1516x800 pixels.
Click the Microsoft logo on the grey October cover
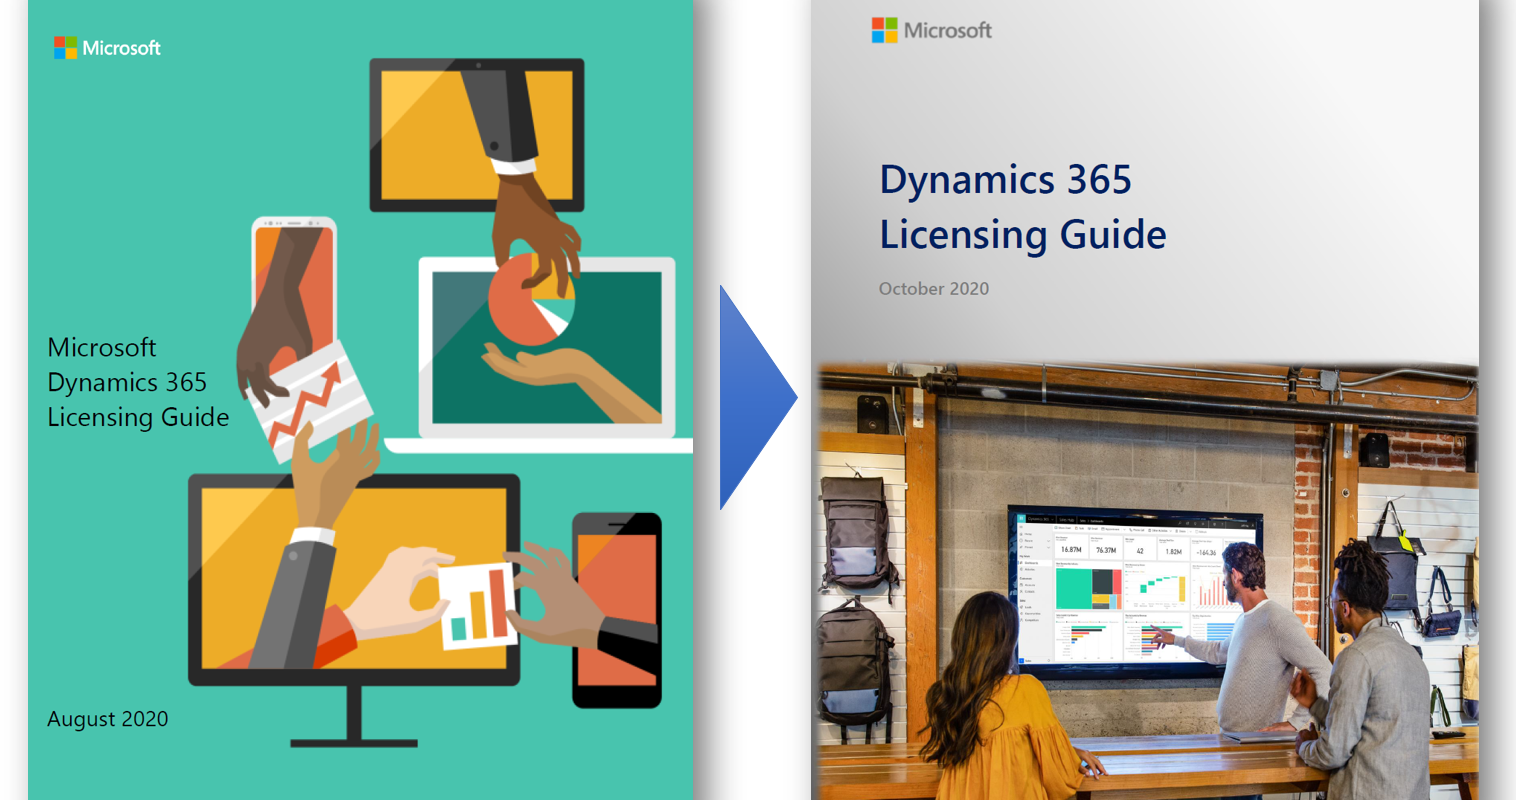pyautogui.click(x=932, y=30)
